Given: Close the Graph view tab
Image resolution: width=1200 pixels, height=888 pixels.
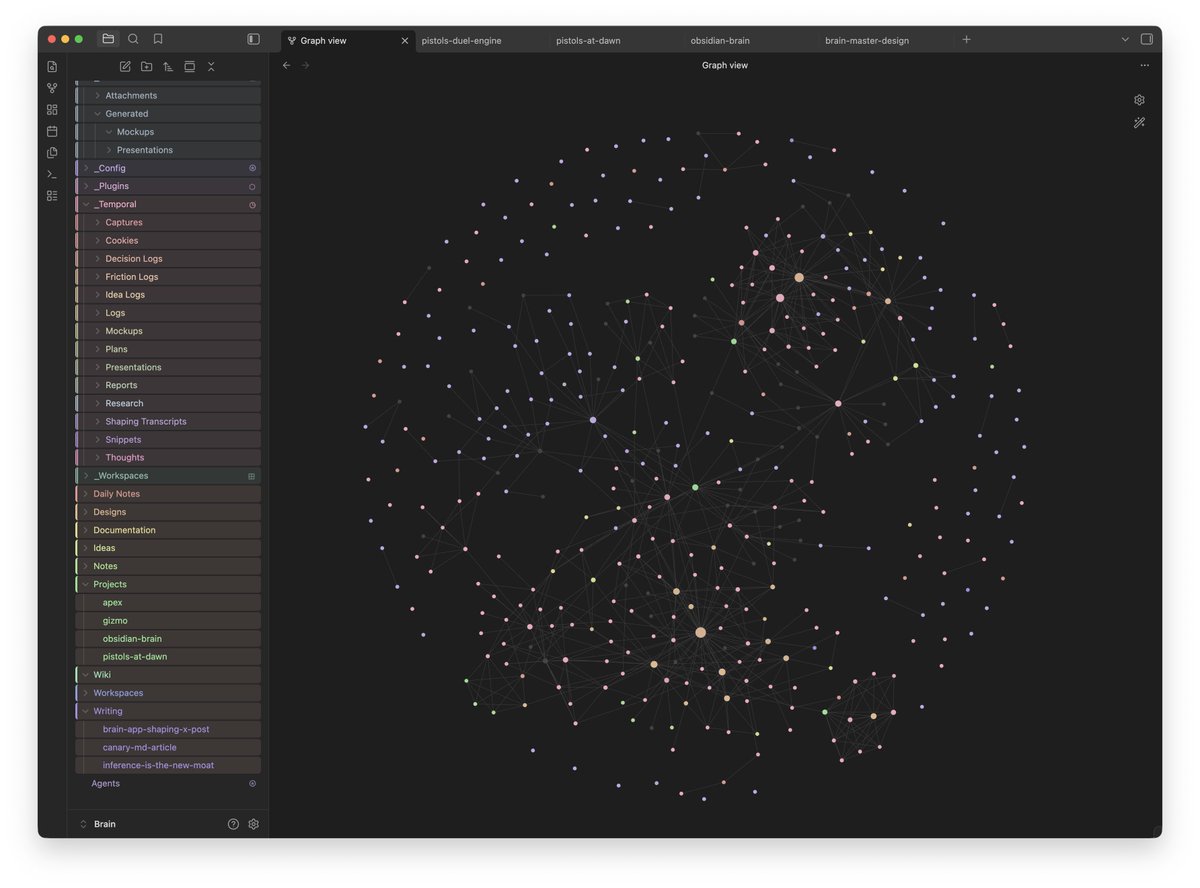Looking at the screenshot, I should [x=405, y=41].
